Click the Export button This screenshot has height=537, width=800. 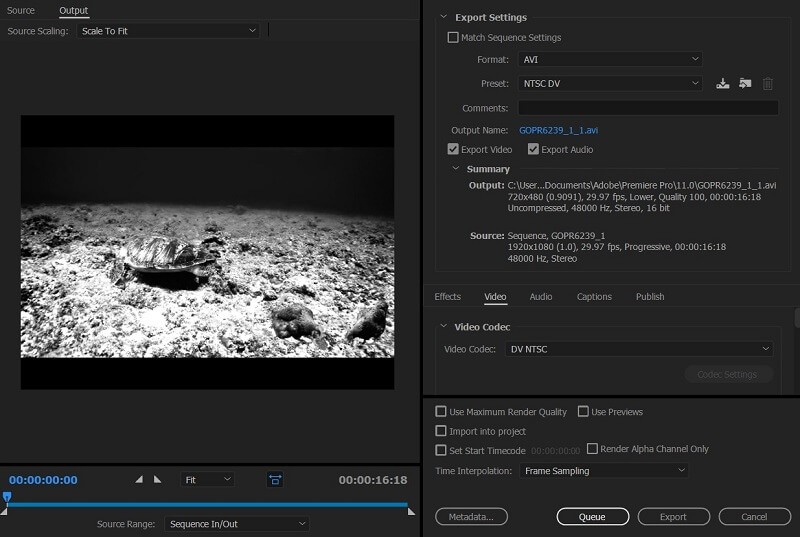673,517
